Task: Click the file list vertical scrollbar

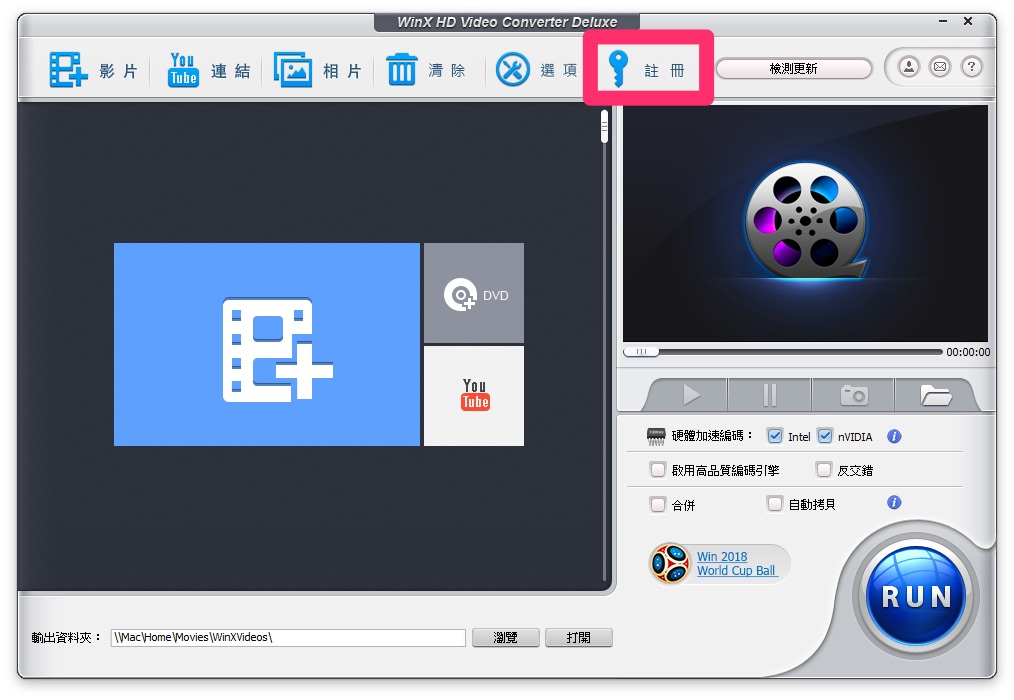Action: [605, 346]
